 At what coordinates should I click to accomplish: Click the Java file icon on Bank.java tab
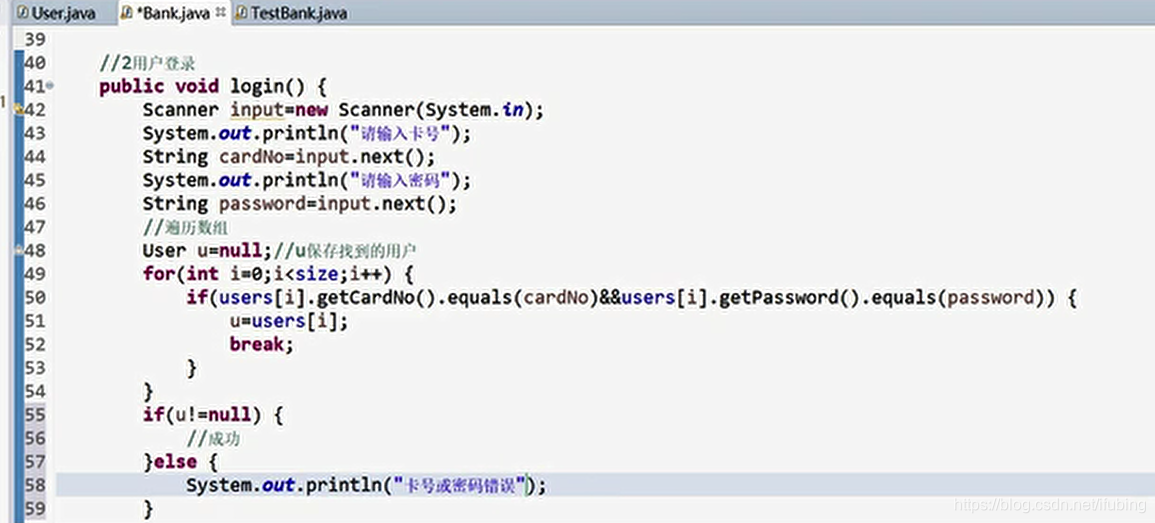(x=126, y=13)
